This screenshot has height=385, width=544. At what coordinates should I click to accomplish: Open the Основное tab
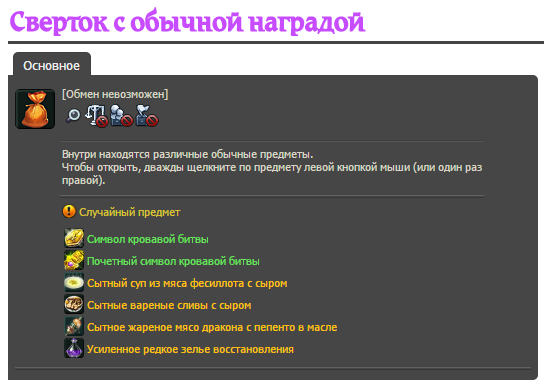[x=52, y=65]
